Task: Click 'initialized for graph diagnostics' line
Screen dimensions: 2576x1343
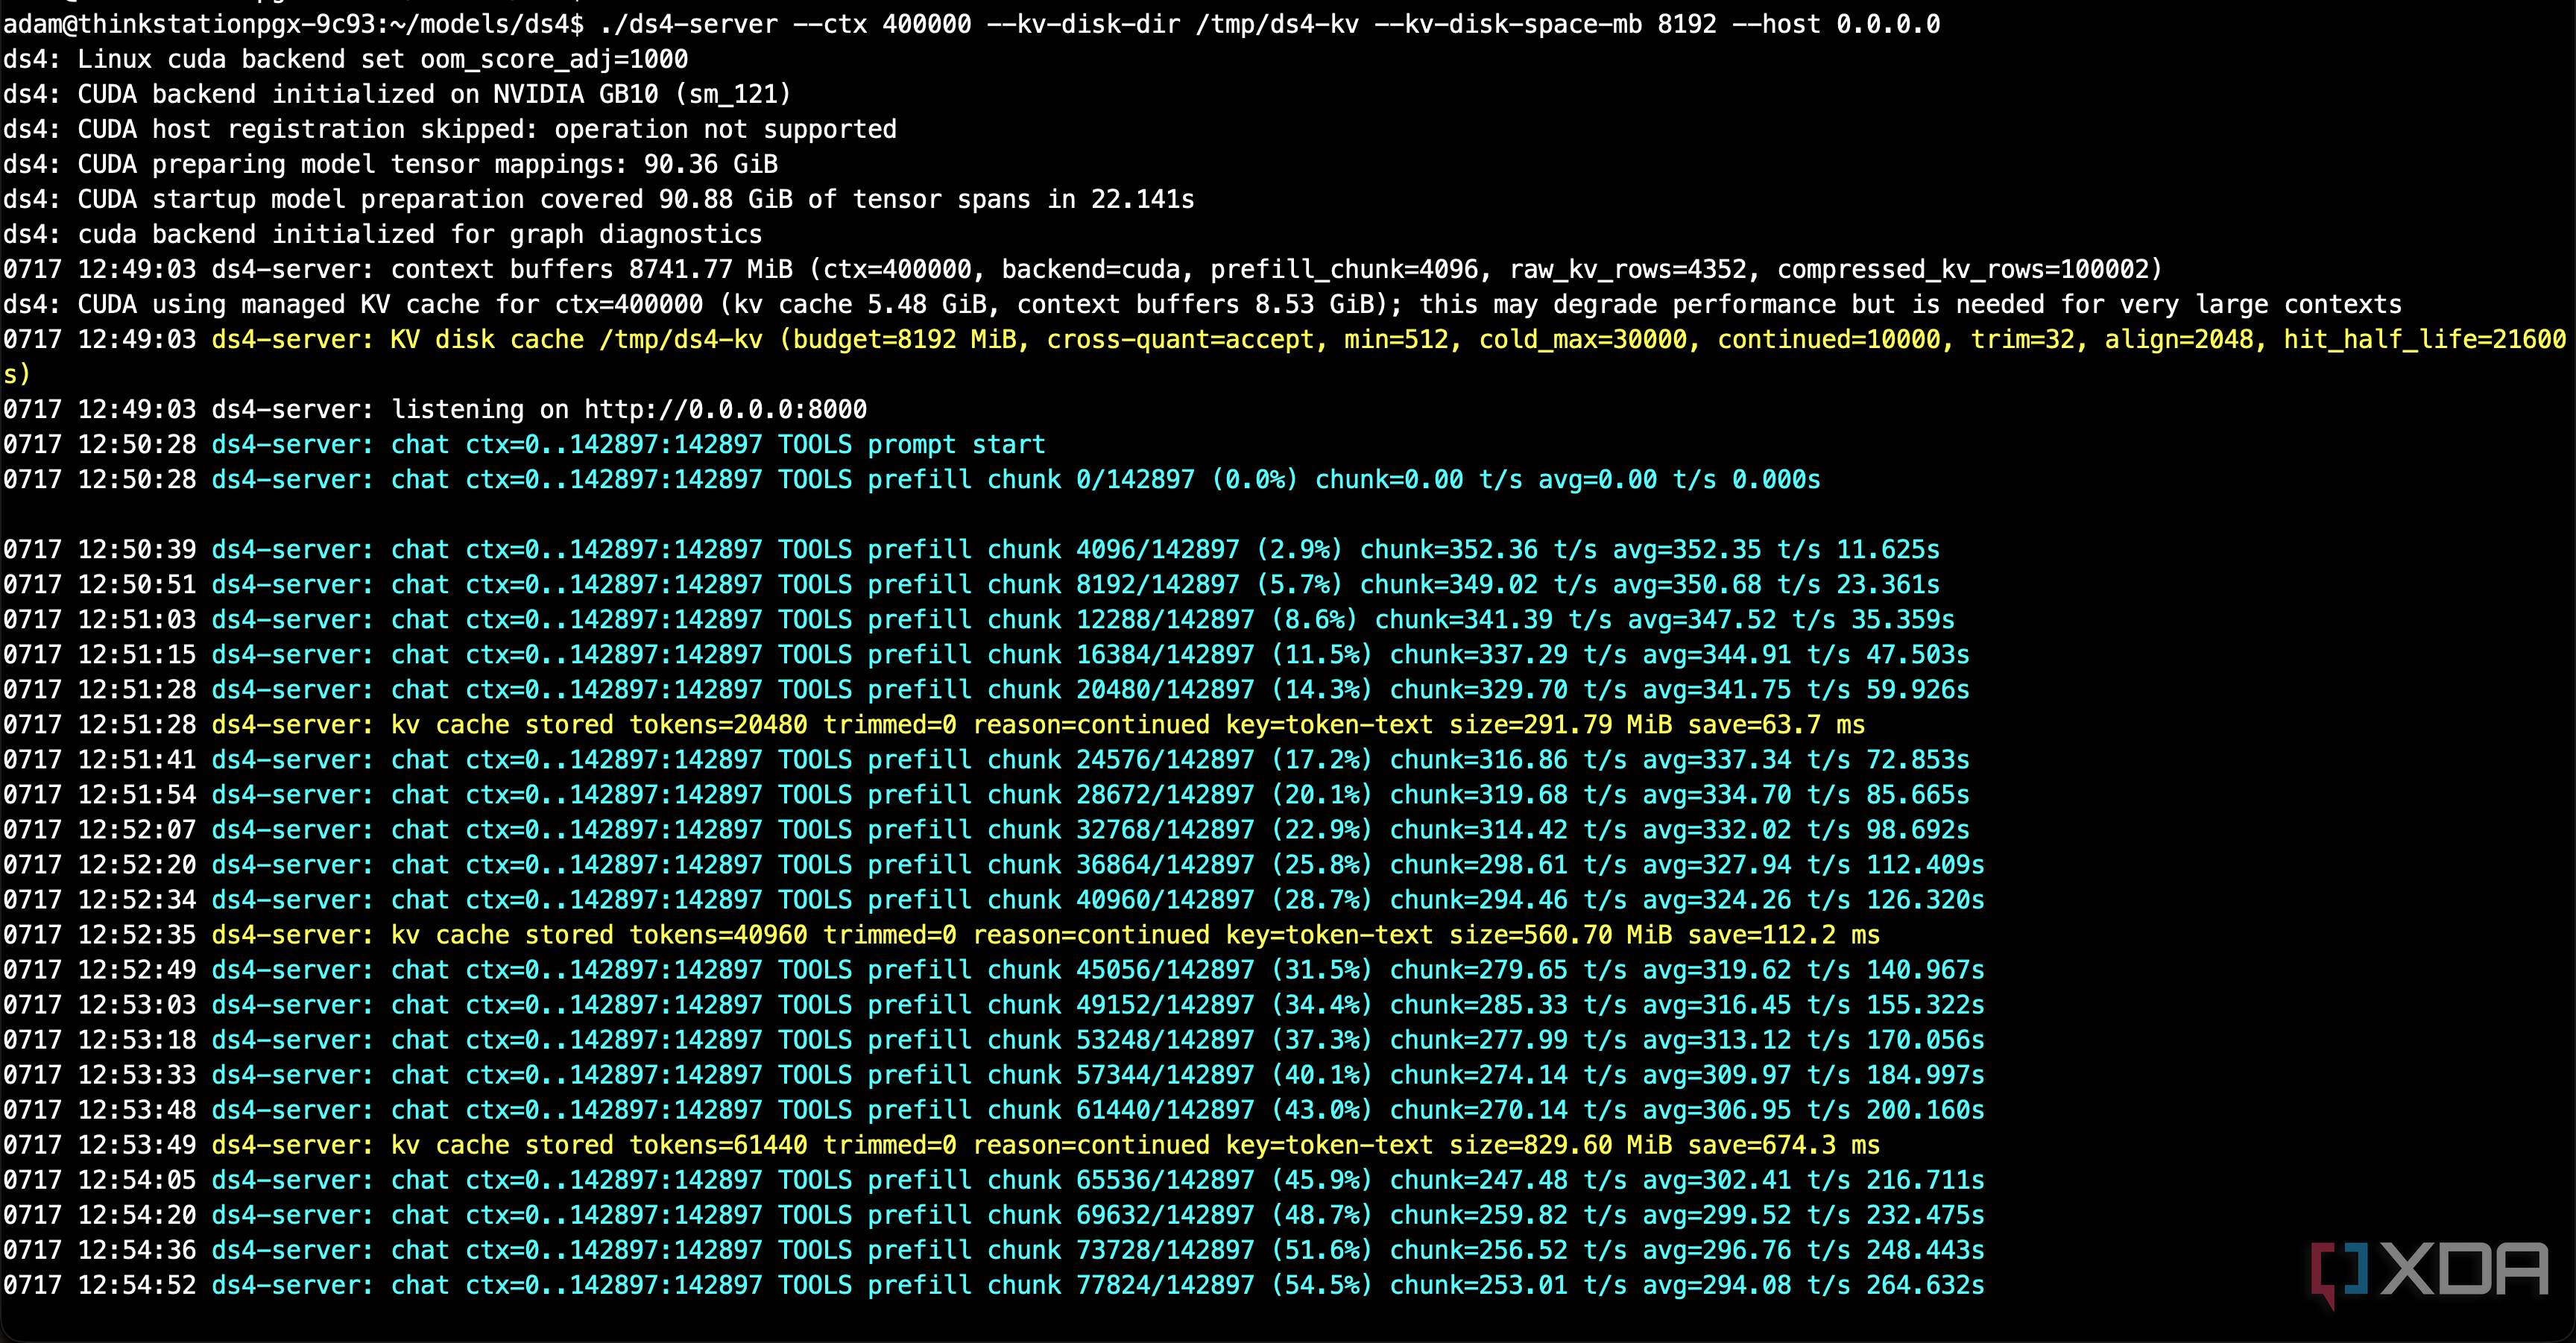Action: tap(383, 234)
